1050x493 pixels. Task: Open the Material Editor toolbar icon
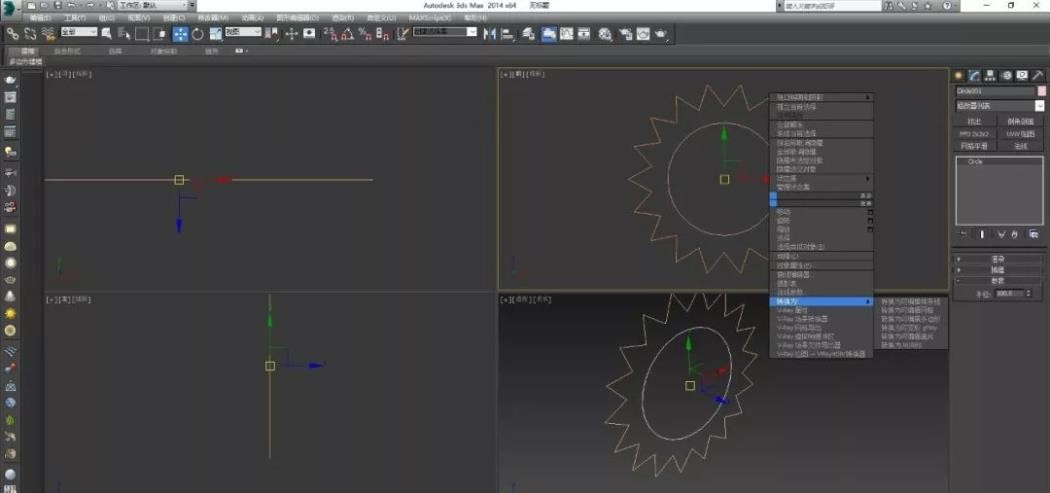pyautogui.click(x=606, y=33)
